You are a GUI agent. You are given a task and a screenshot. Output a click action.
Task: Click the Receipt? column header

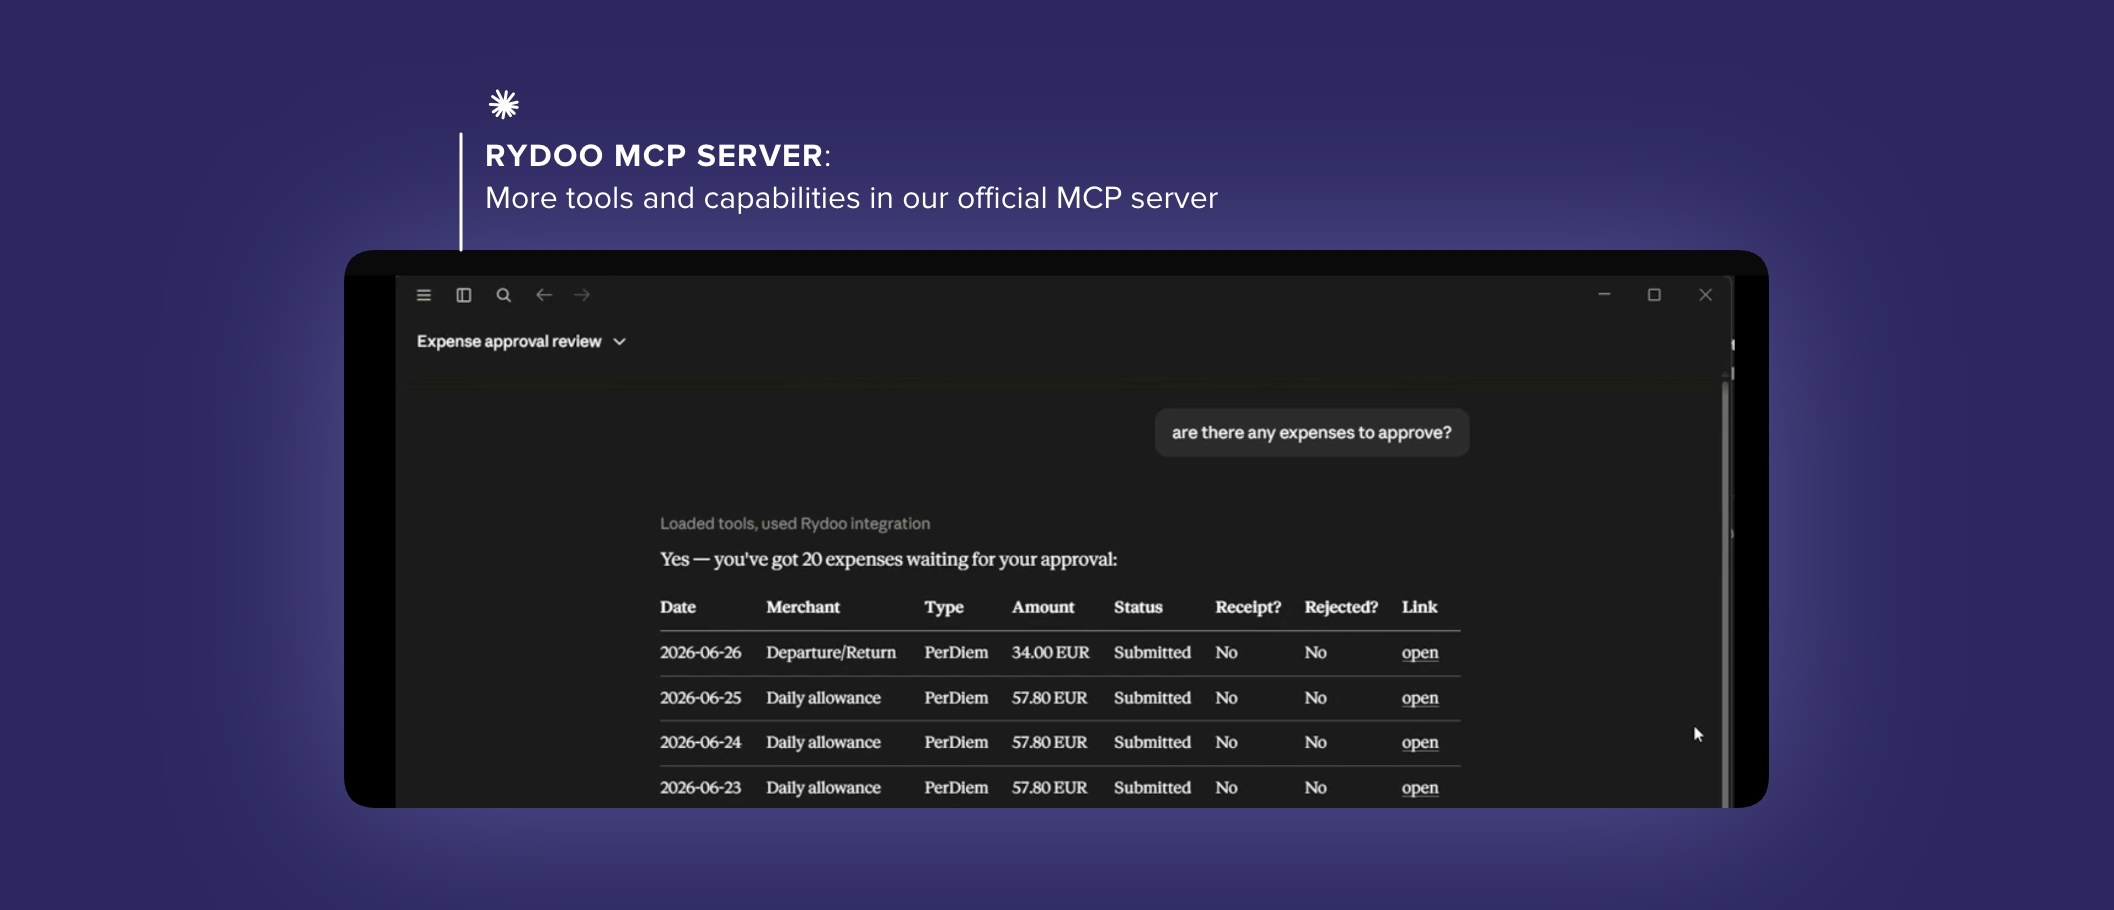(1248, 607)
